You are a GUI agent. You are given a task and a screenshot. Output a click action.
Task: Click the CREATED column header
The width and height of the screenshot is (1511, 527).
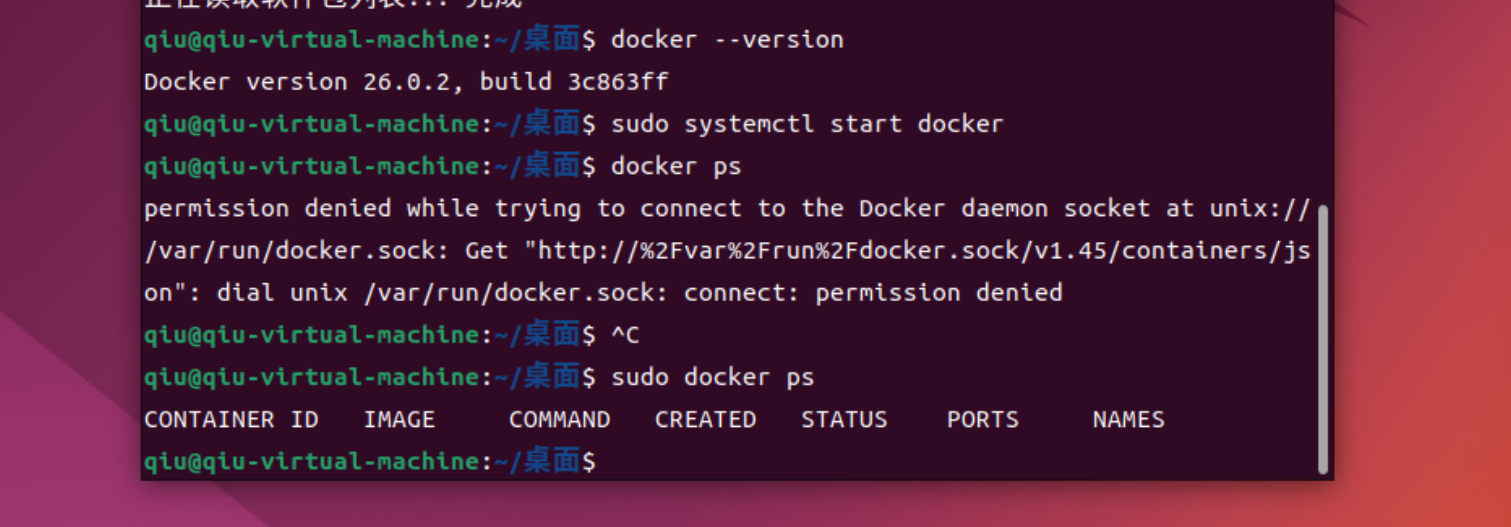pos(705,419)
